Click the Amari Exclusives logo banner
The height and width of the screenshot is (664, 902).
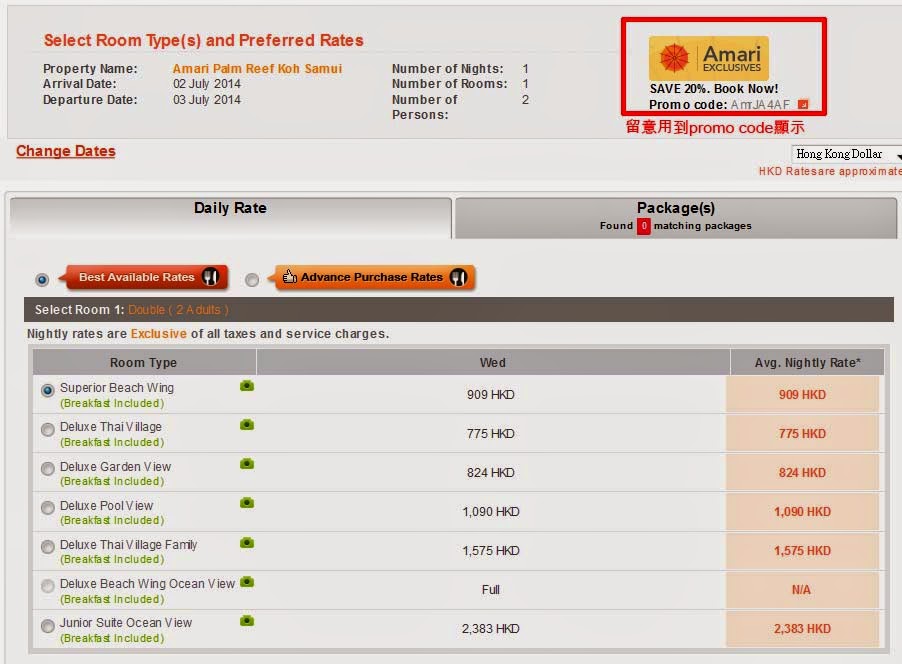click(708, 59)
